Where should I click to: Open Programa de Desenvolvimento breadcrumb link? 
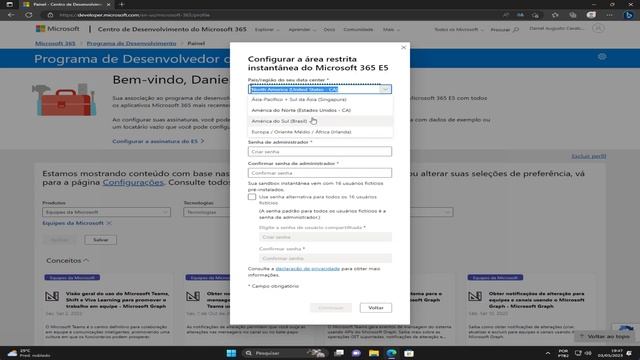[x=131, y=43]
